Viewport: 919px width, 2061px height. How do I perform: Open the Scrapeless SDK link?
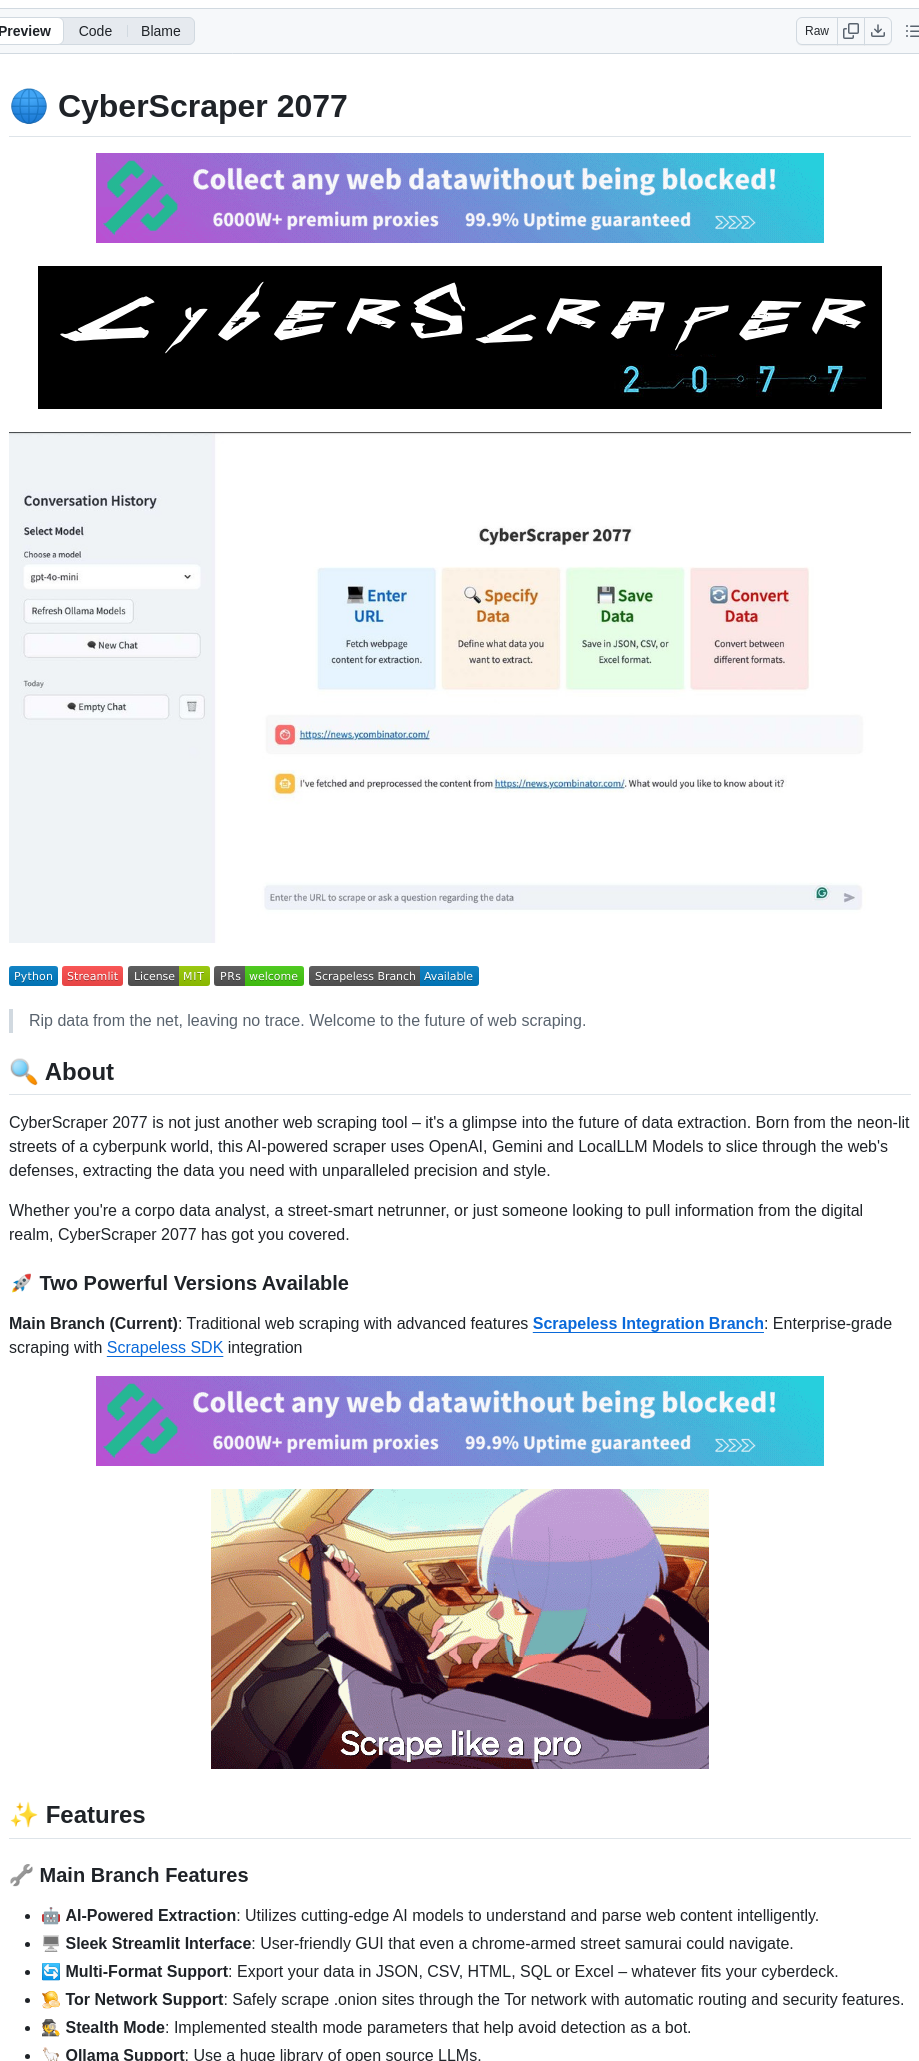[x=164, y=1347]
